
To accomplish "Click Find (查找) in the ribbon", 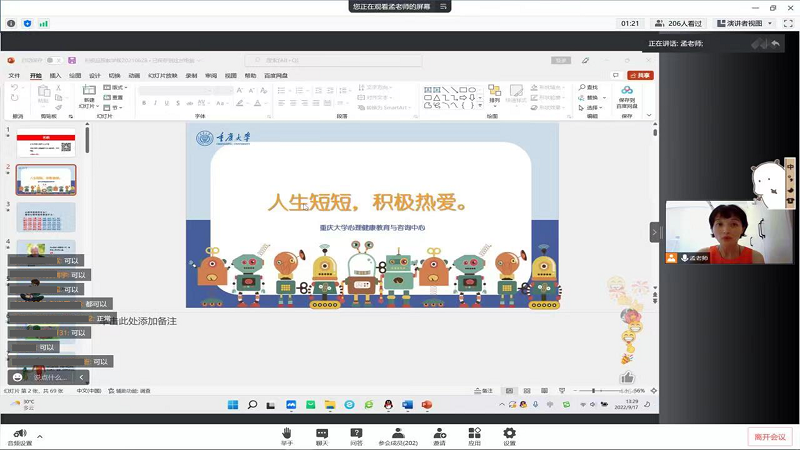I will (x=588, y=87).
